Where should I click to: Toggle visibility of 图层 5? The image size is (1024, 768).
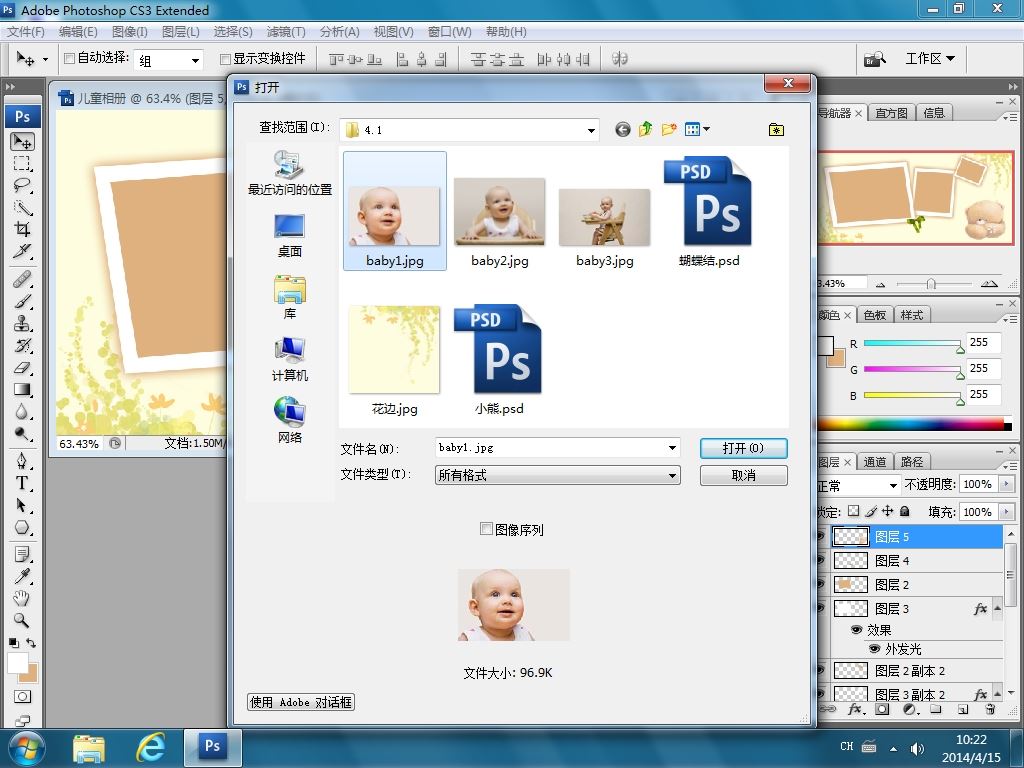coord(822,537)
